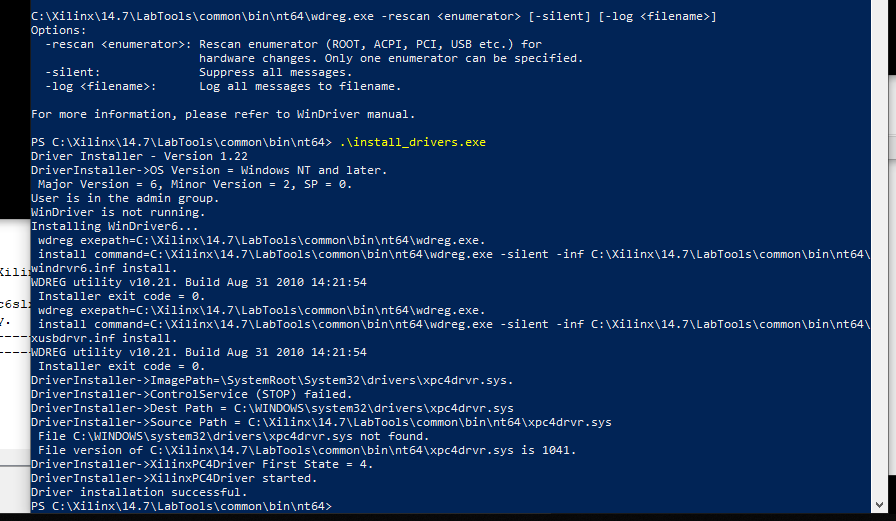Click the 'Major Version = 6' output line

195,184
